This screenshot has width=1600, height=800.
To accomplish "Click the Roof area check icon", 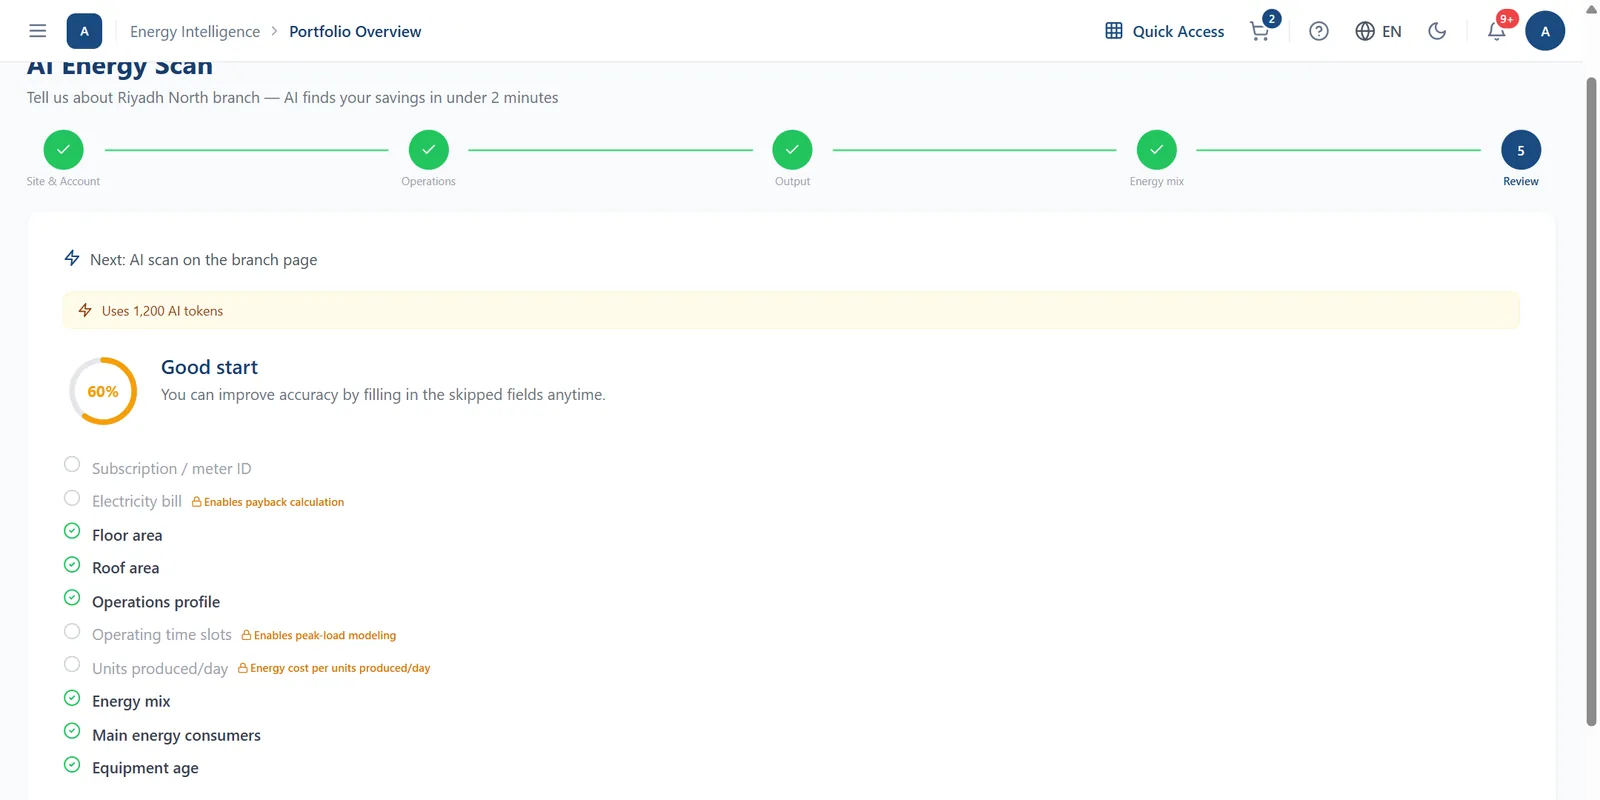I will pyautogui.click(x=72, y=564).
